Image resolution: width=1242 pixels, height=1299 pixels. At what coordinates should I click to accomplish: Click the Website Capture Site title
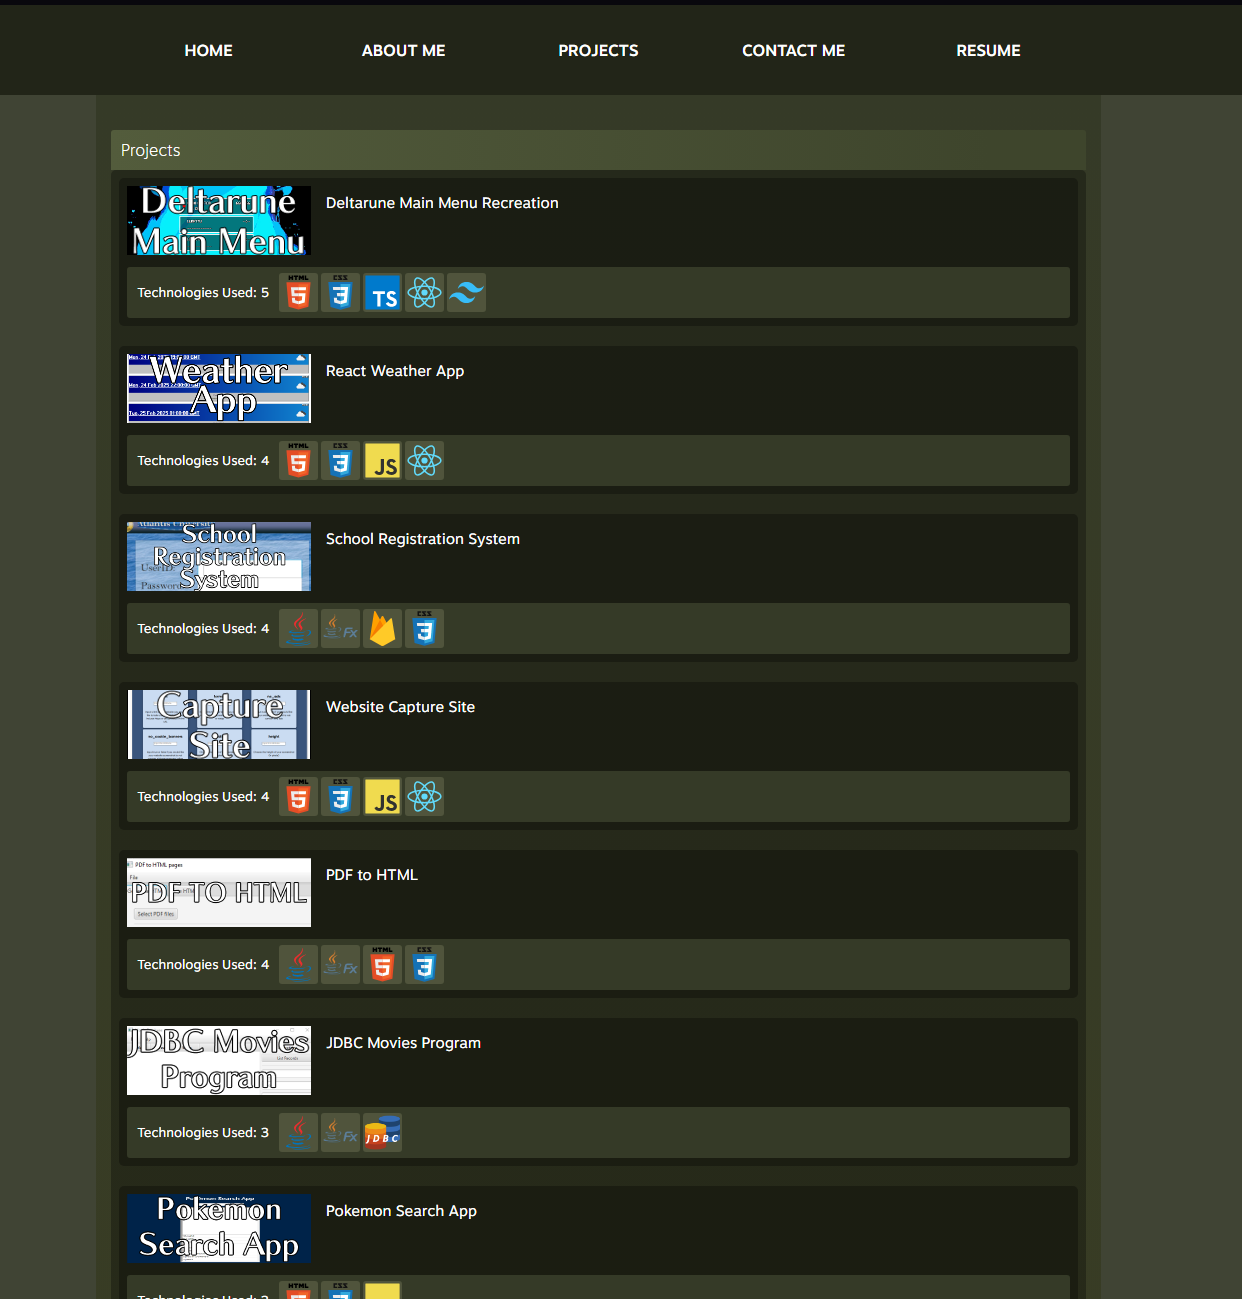[x=400, y=707]
